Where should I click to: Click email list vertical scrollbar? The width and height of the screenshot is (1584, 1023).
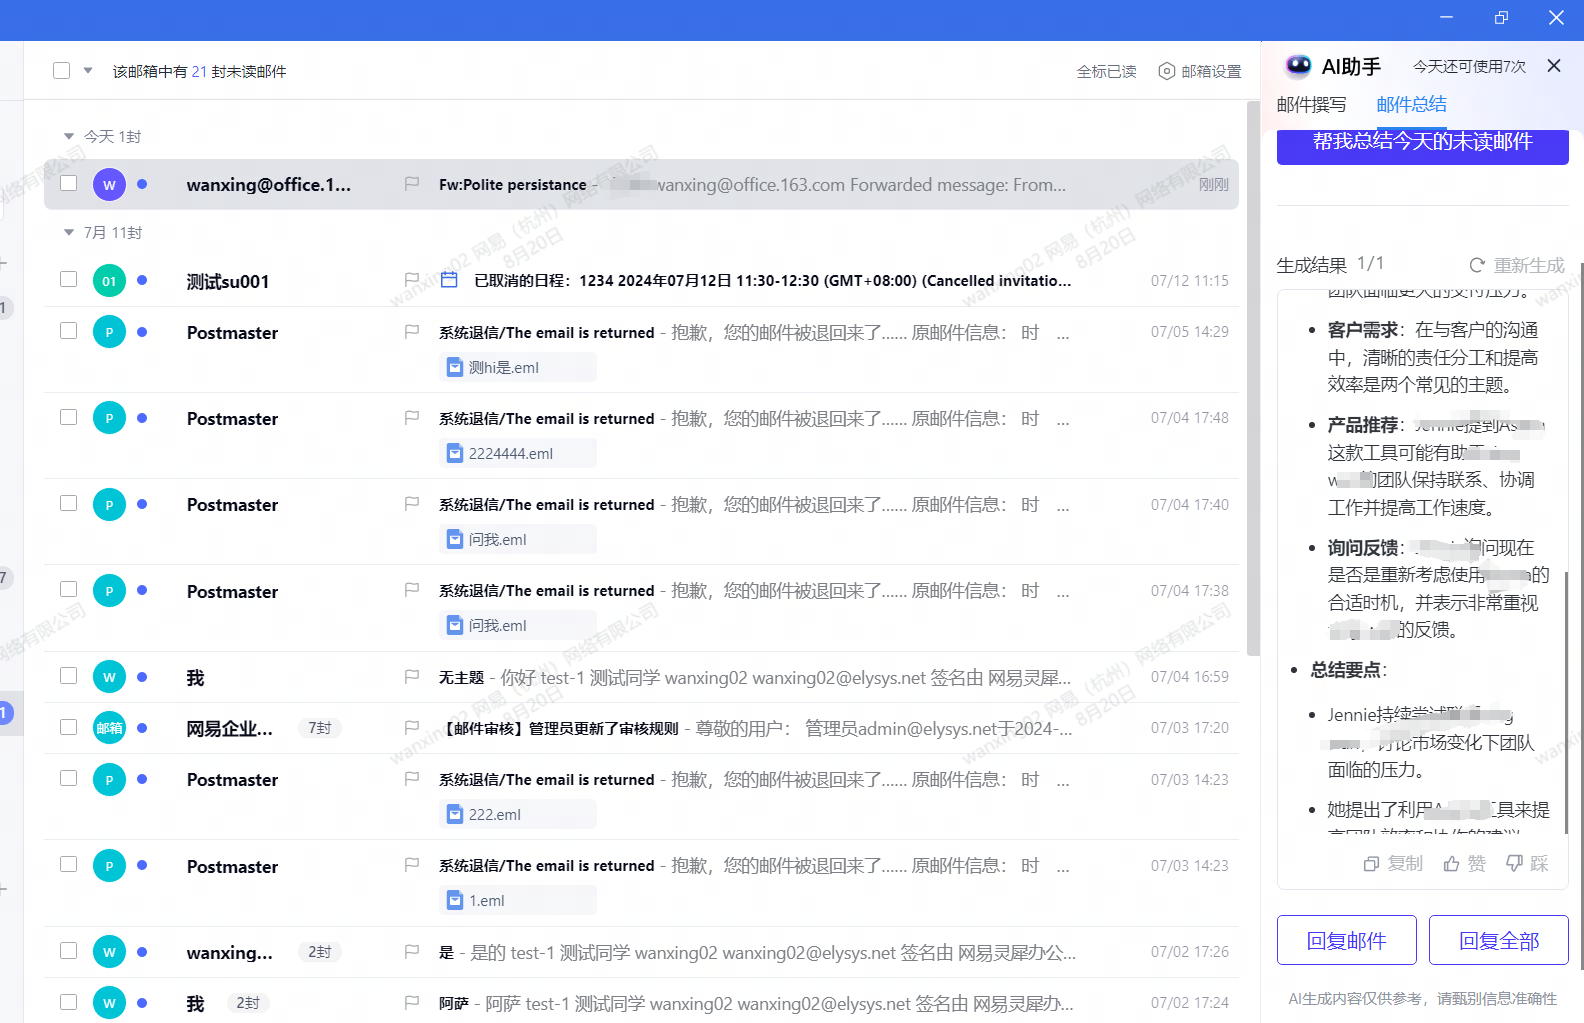coord(1253,378)
